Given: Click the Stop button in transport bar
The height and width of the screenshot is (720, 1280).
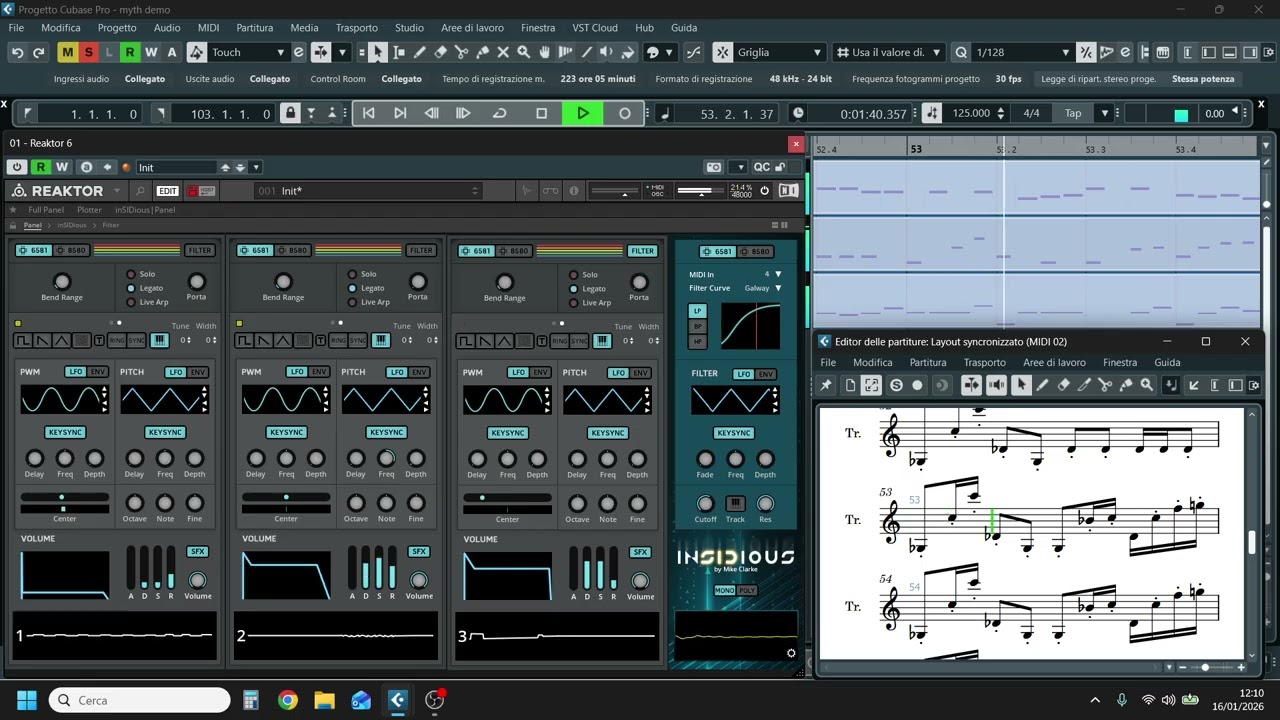Looking at the screenshot, I should pyautogui.click(x=541, y=113).
